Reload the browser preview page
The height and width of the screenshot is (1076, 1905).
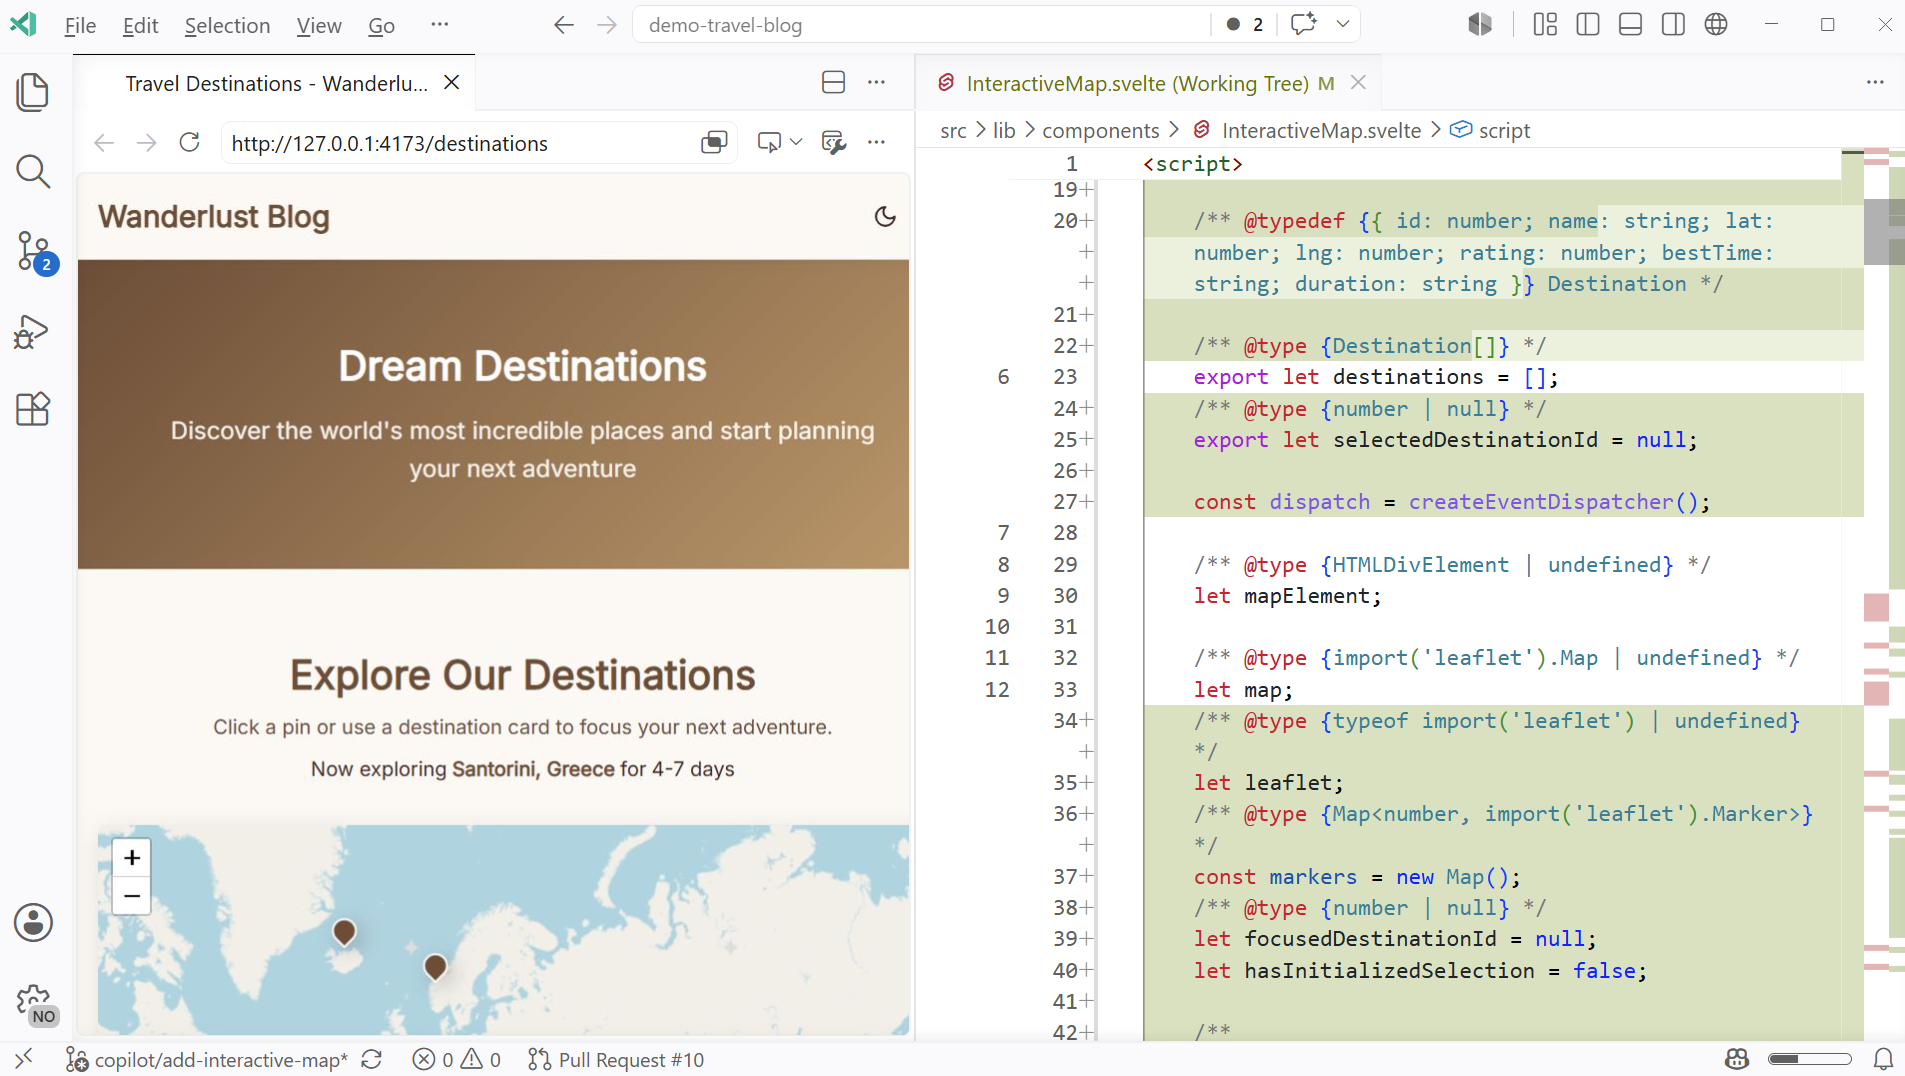[x=189, y=143]
